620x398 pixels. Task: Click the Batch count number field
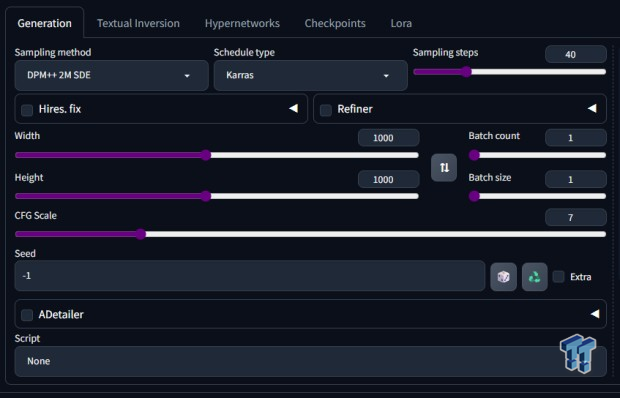tap(576, 138)
